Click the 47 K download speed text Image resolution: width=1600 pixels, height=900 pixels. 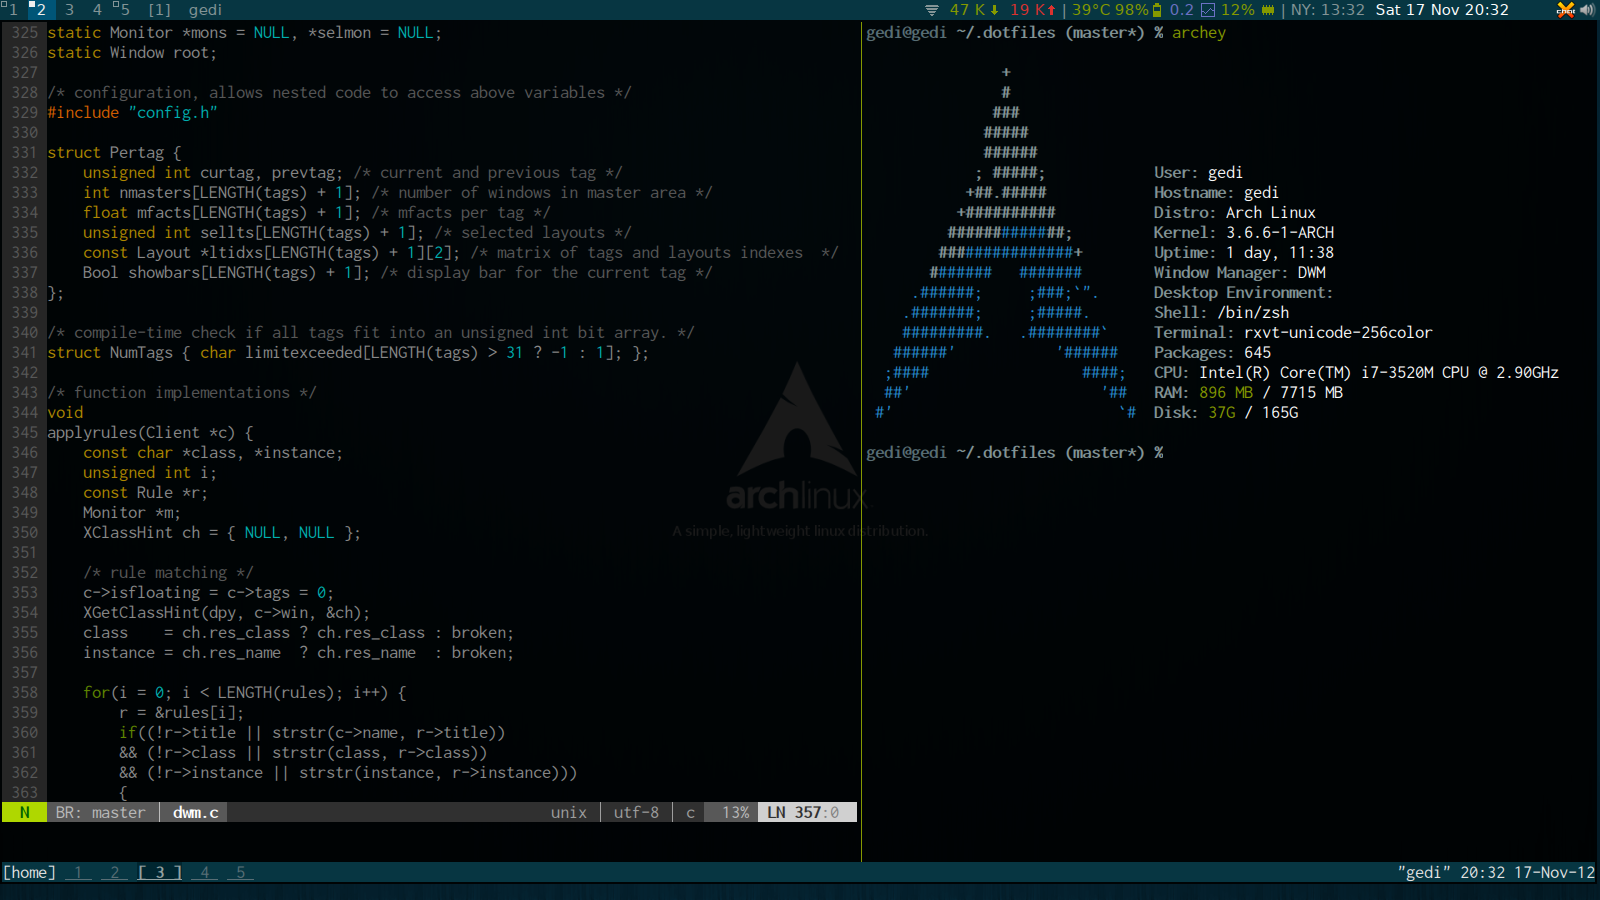967,10
